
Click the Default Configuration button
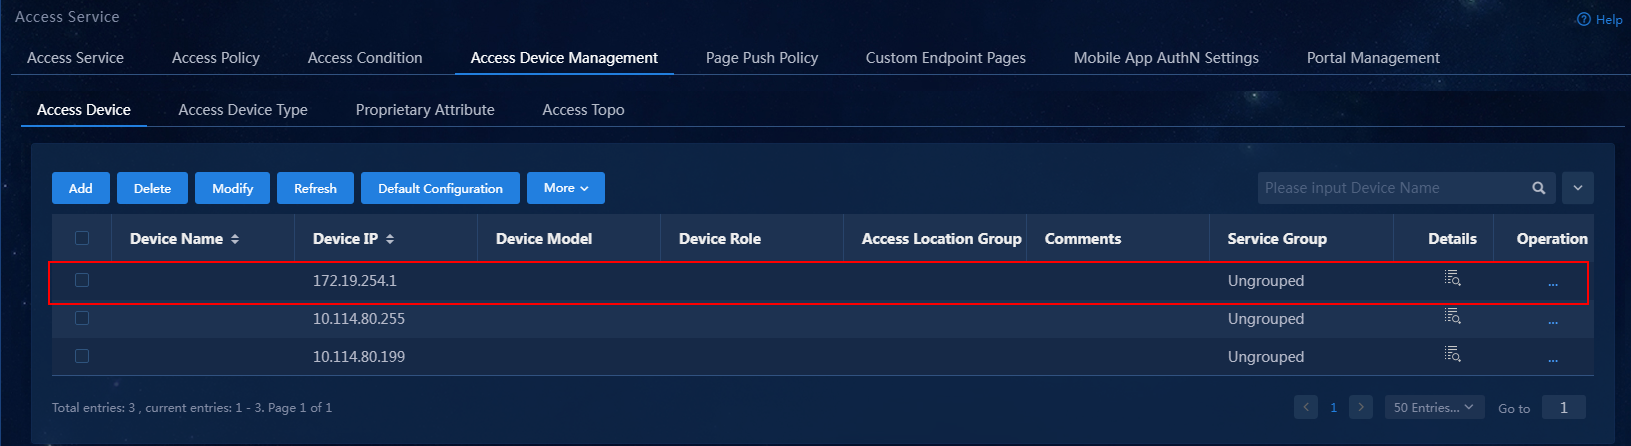[440, 188]
